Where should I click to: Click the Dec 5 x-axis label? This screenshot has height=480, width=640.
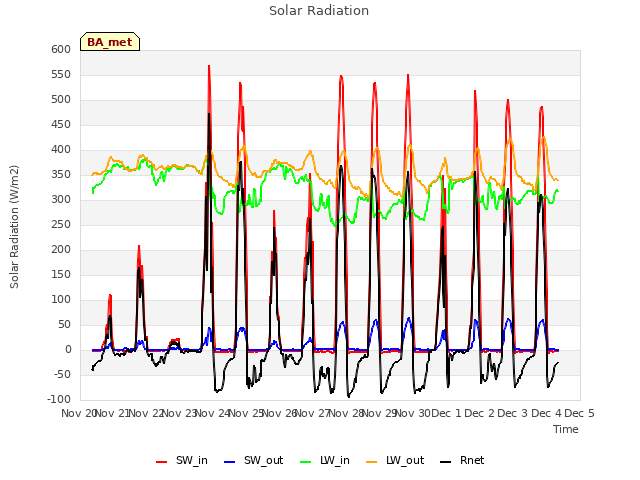pyautogui.click(x=579, y=413)
